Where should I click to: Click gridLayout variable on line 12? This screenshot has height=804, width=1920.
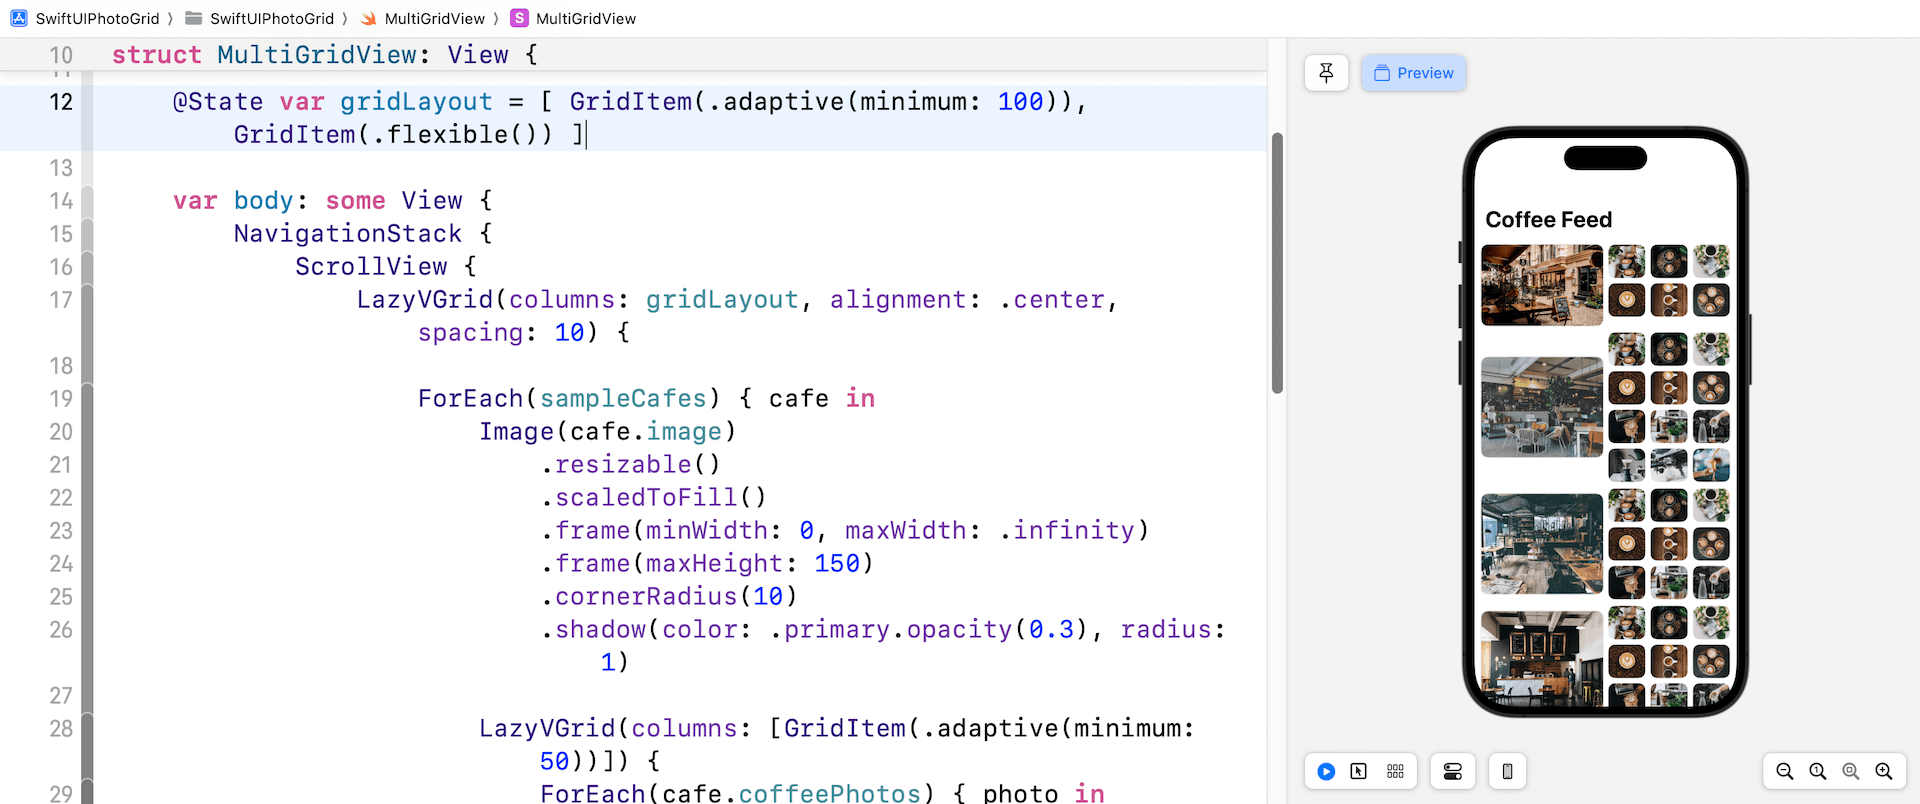coord(416,101)
